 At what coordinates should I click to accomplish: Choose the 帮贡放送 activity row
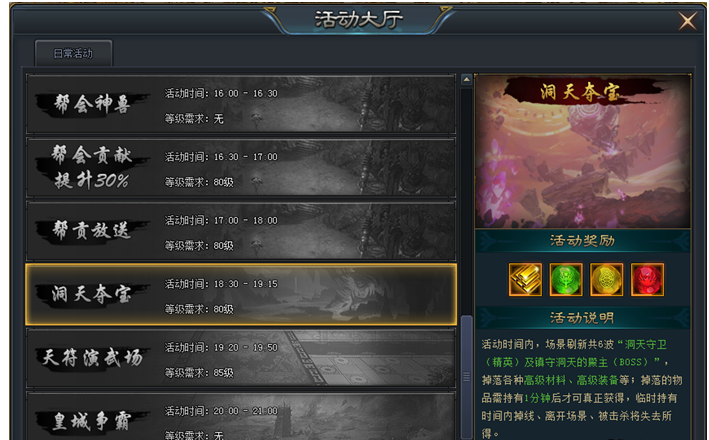click(x=241, y=231)
